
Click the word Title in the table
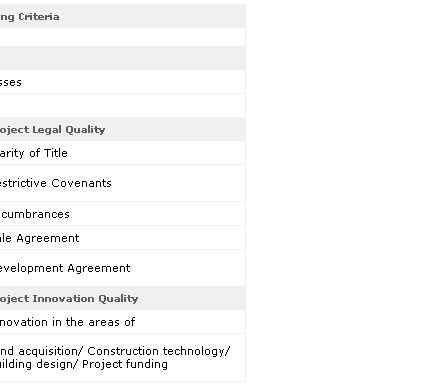pyautogui.click(x=56, y=153)
